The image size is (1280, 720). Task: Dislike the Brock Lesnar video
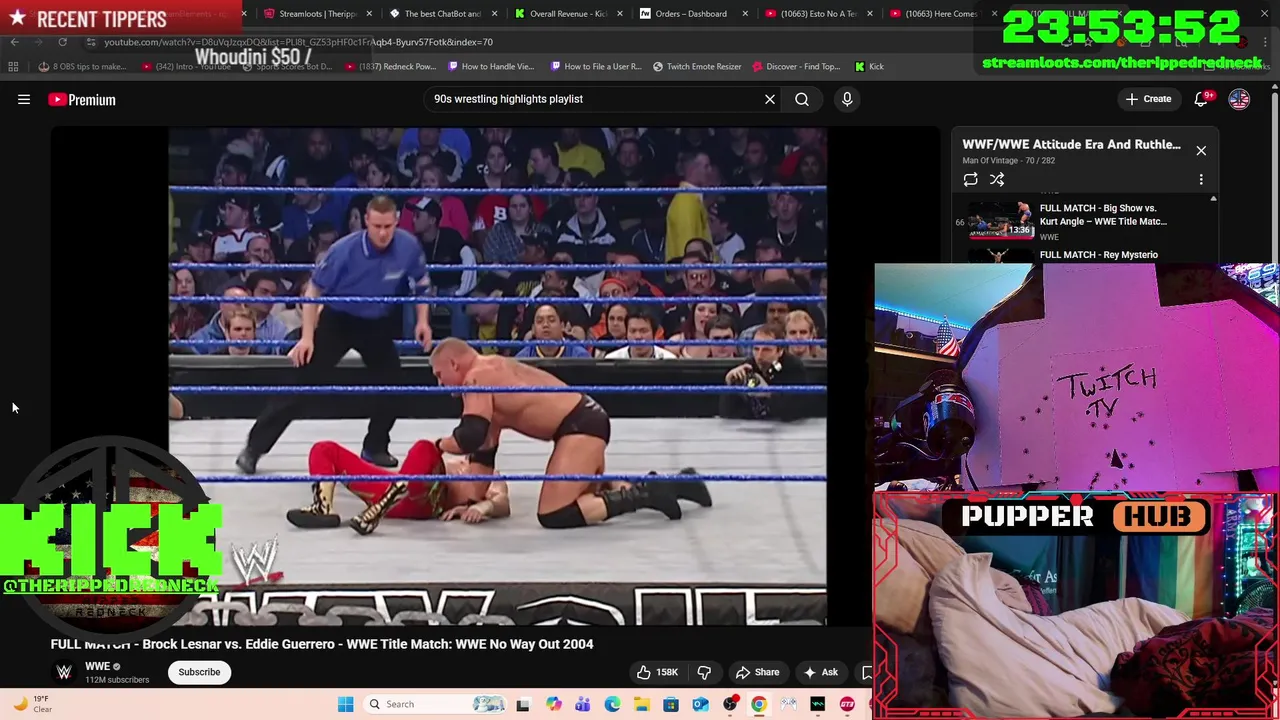[x=704, y=672]
